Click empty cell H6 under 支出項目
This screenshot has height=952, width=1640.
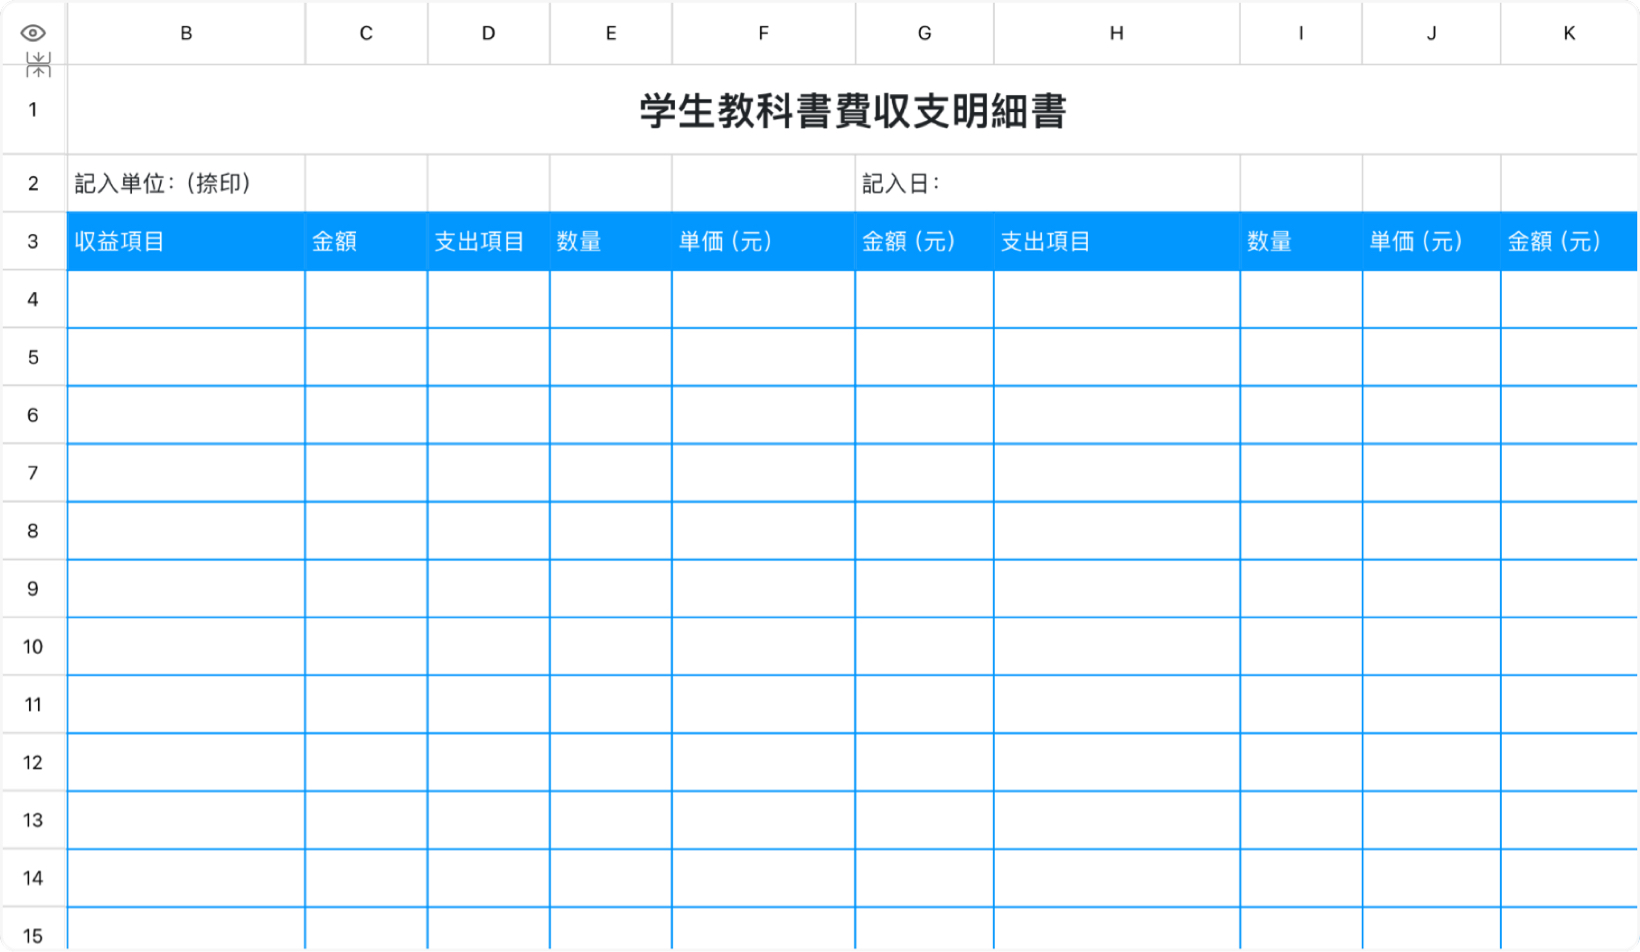click(1117, 415)
